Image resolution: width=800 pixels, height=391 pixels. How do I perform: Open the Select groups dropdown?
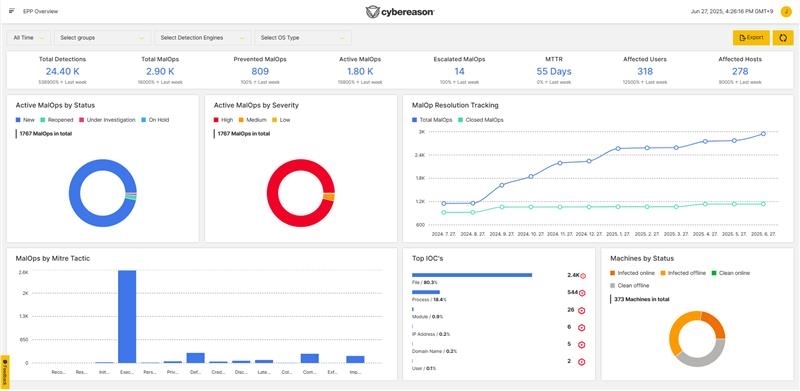pos(102,38)
